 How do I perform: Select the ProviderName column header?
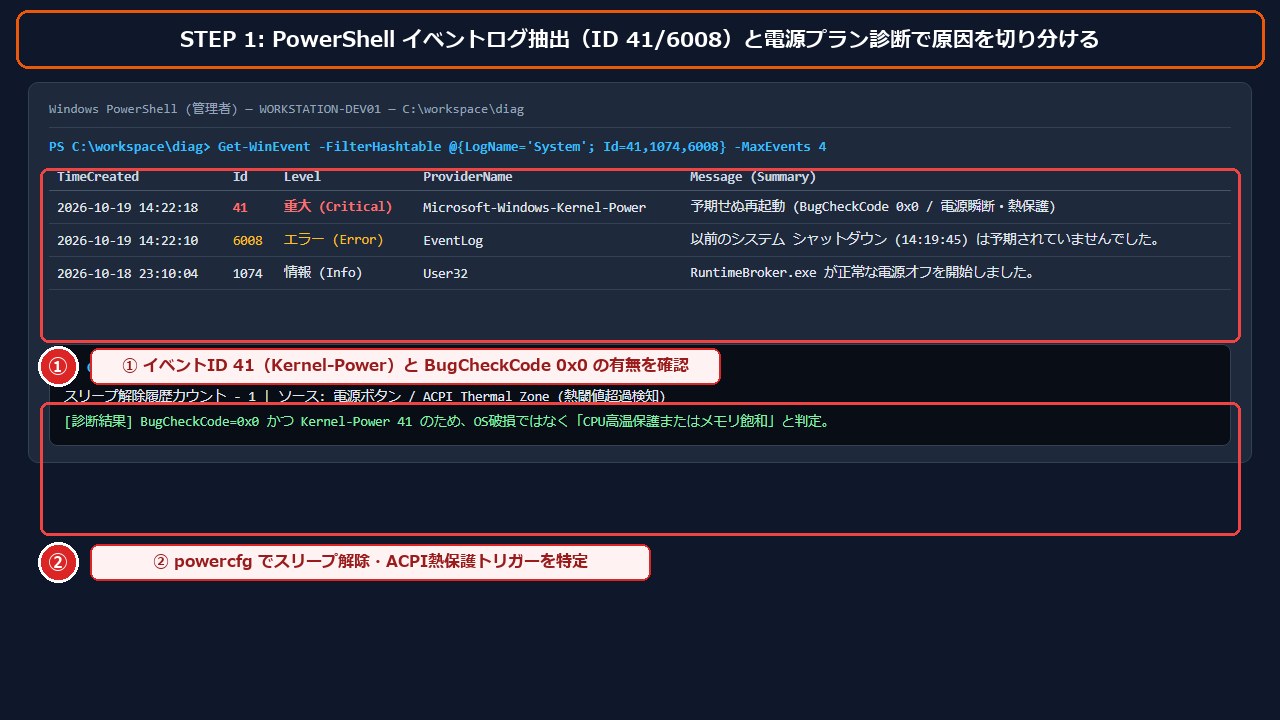coord(467,177)
